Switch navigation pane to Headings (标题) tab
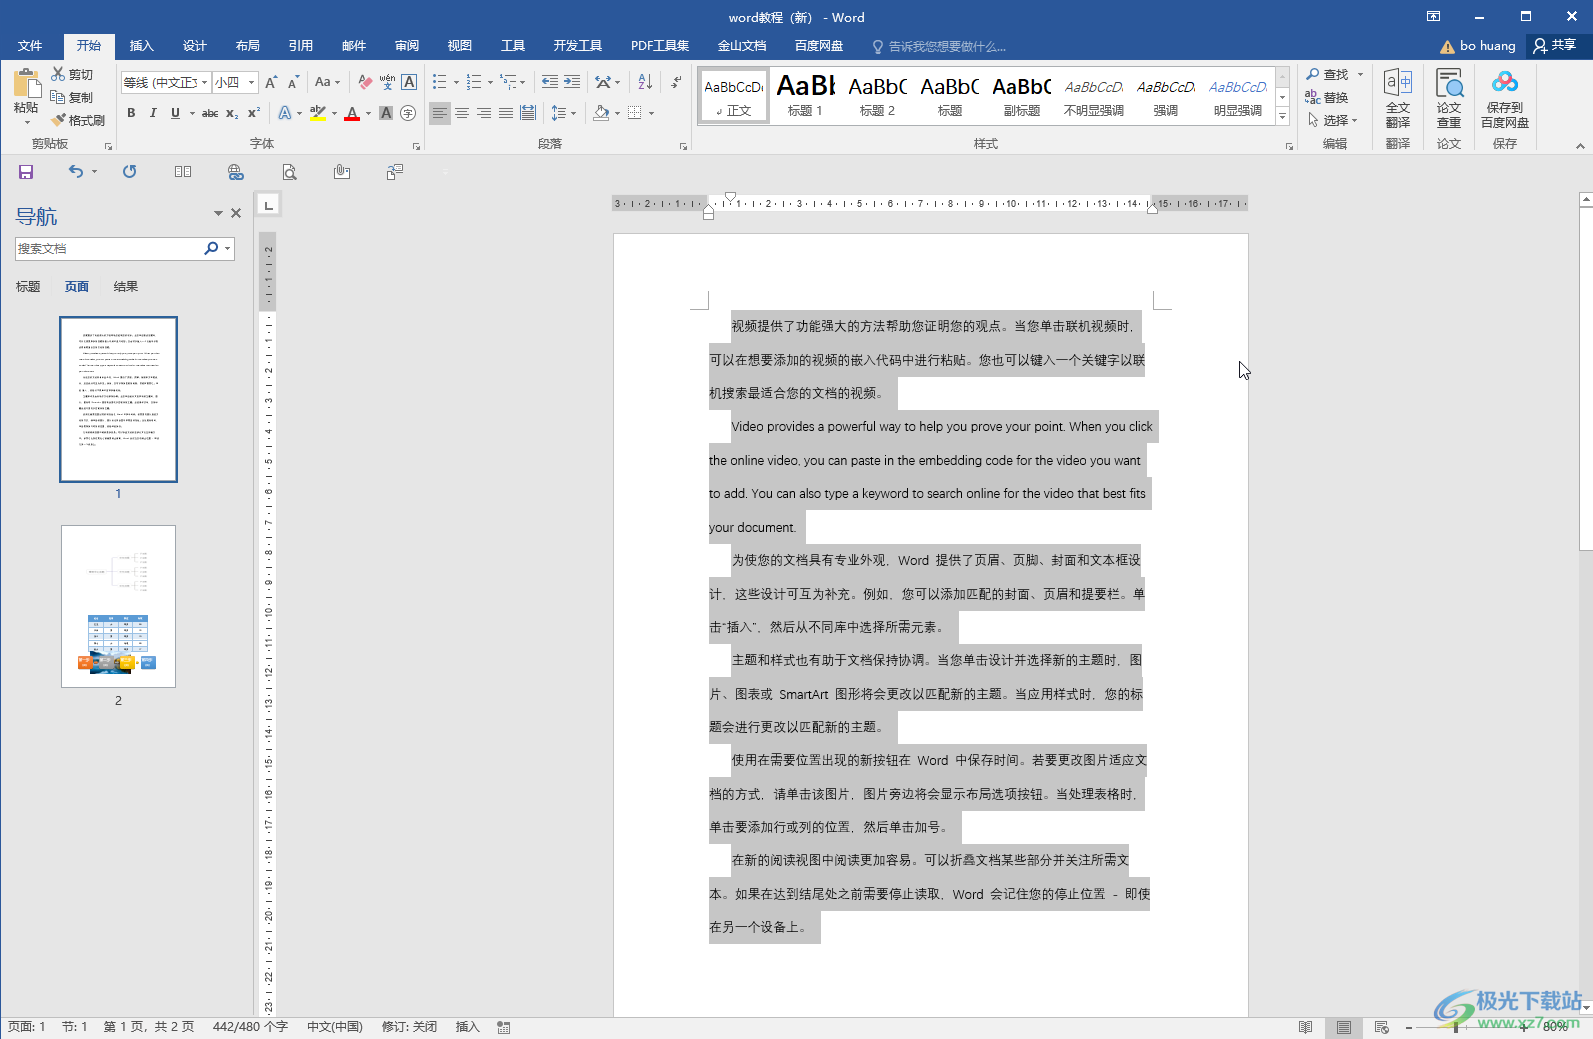 coord(28,287)
